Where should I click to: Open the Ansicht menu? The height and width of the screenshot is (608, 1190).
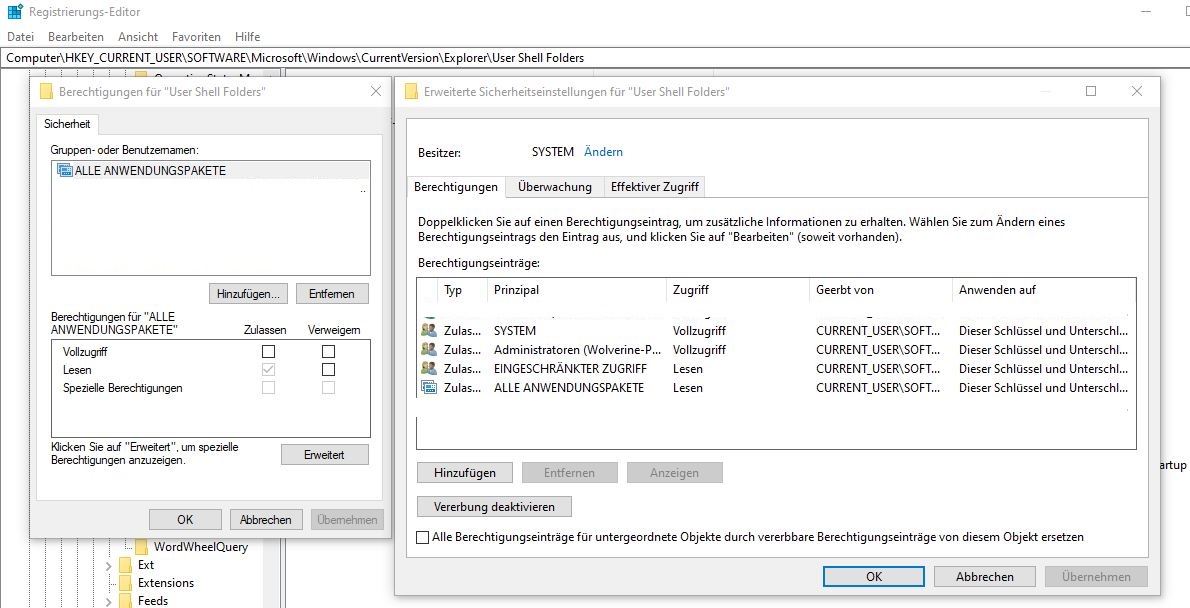(138, 36)
